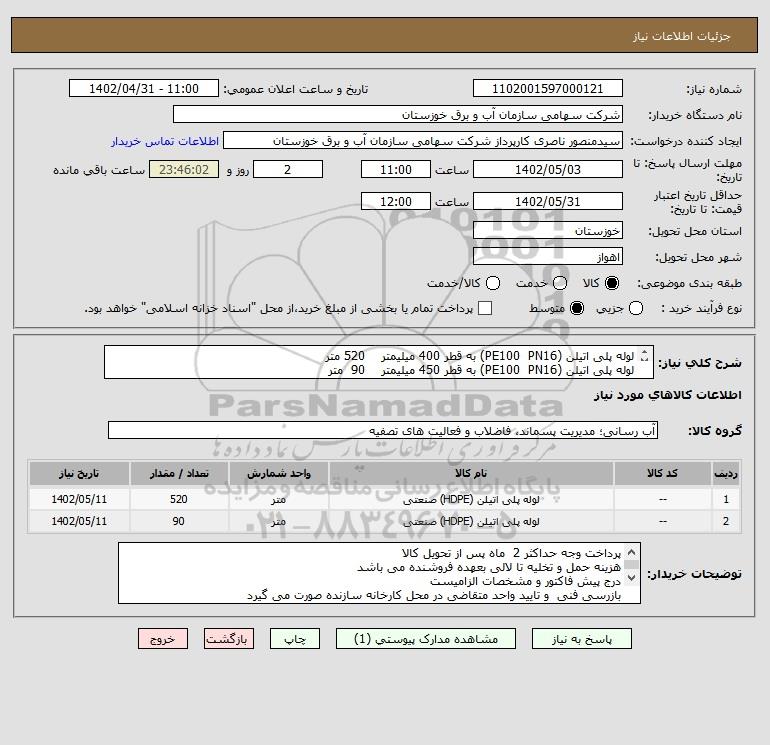This screenshot has width=770, height=745.
Task: Click the announcement date field 1402/04/31 - 11:00
Action: pyautogui.click(x=144, y=89)
